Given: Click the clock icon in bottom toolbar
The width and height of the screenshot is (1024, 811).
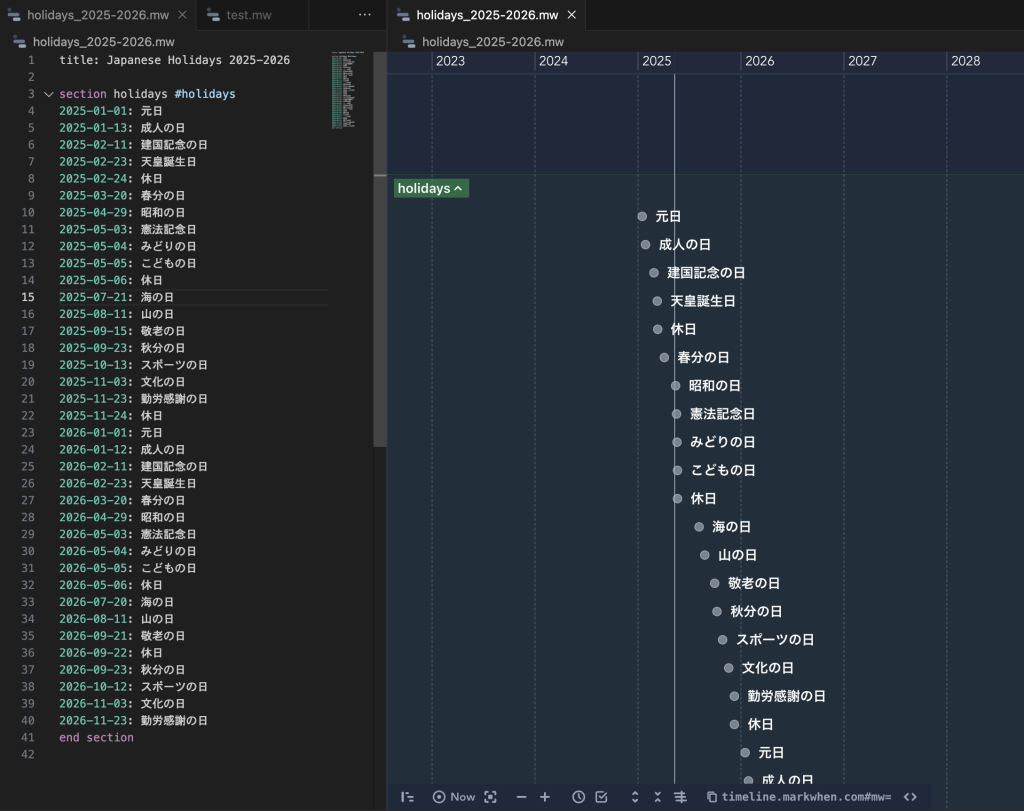Looking at the screenshot, I should [x=578, y=797].
